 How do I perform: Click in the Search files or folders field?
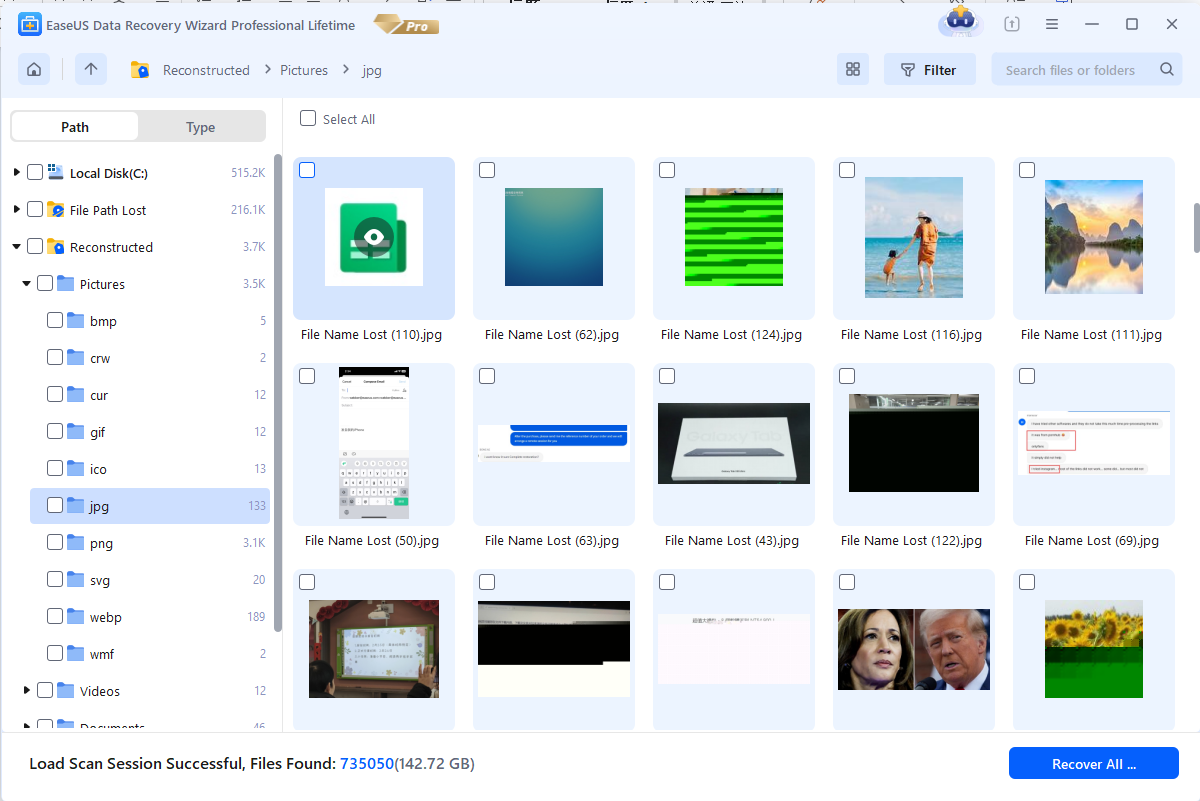click(x=1070, y=70)
